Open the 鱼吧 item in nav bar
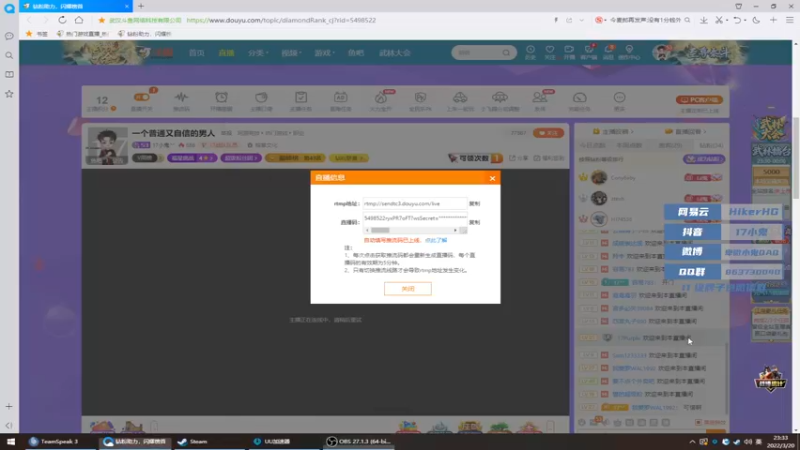 coord(356,53)
